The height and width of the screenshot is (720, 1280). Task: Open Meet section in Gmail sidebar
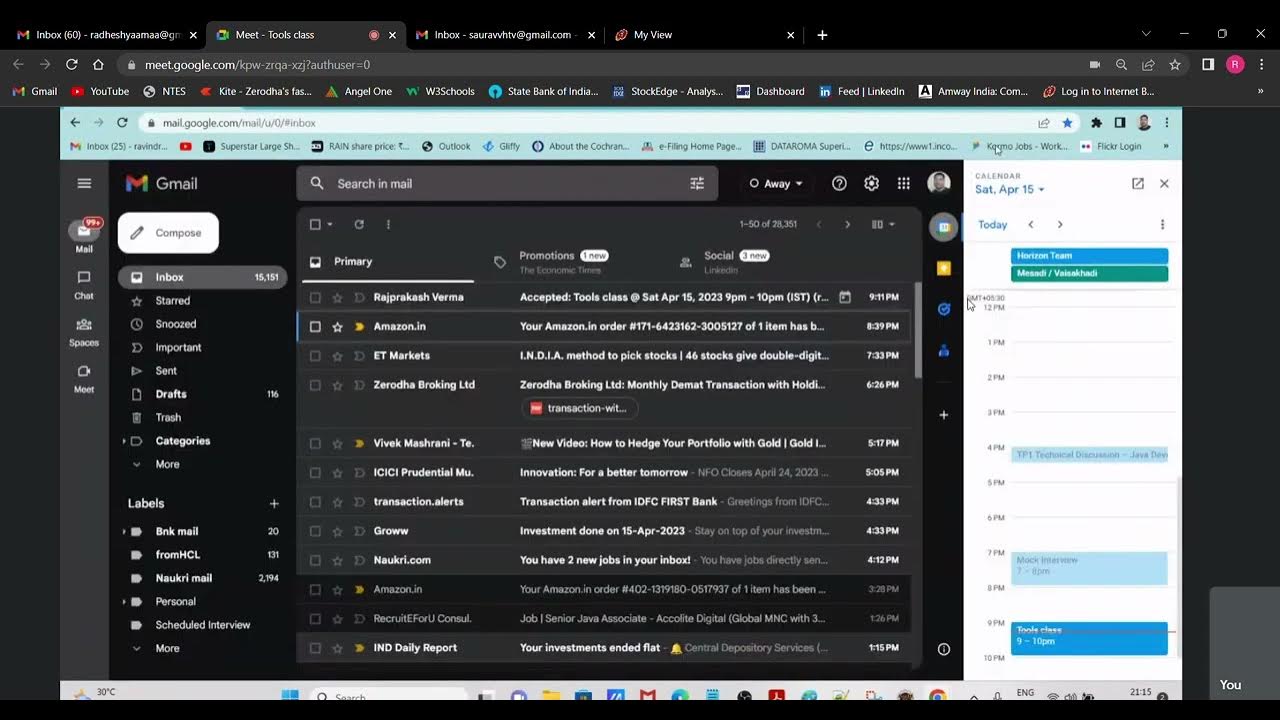point(84,378)
